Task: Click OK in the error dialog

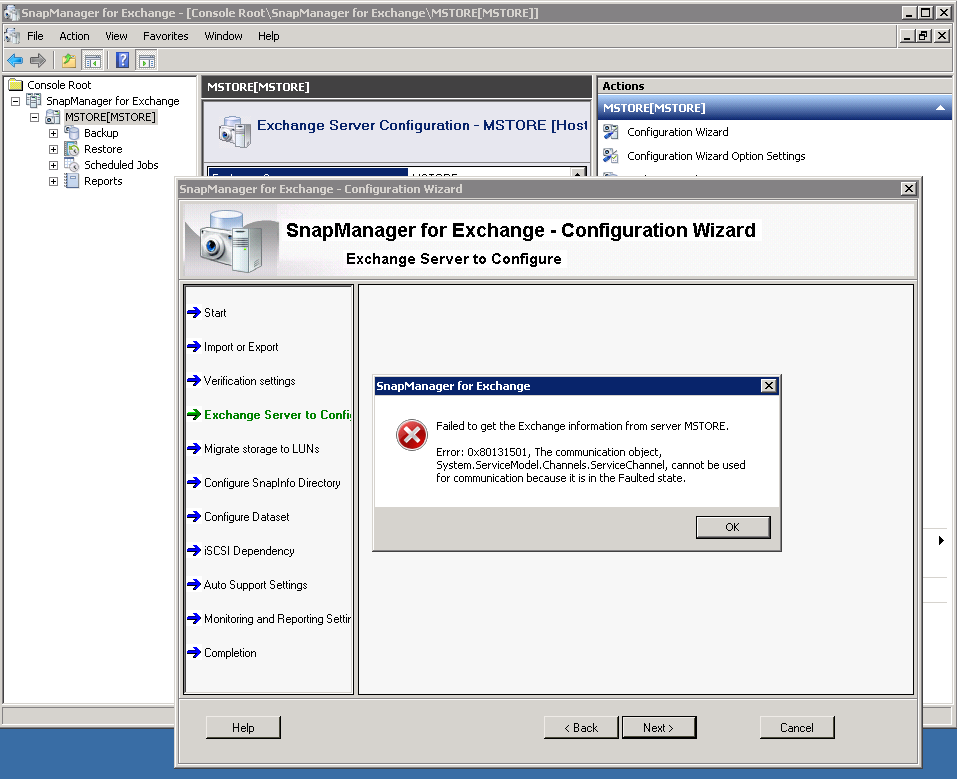Action: (x=733, y=527)
